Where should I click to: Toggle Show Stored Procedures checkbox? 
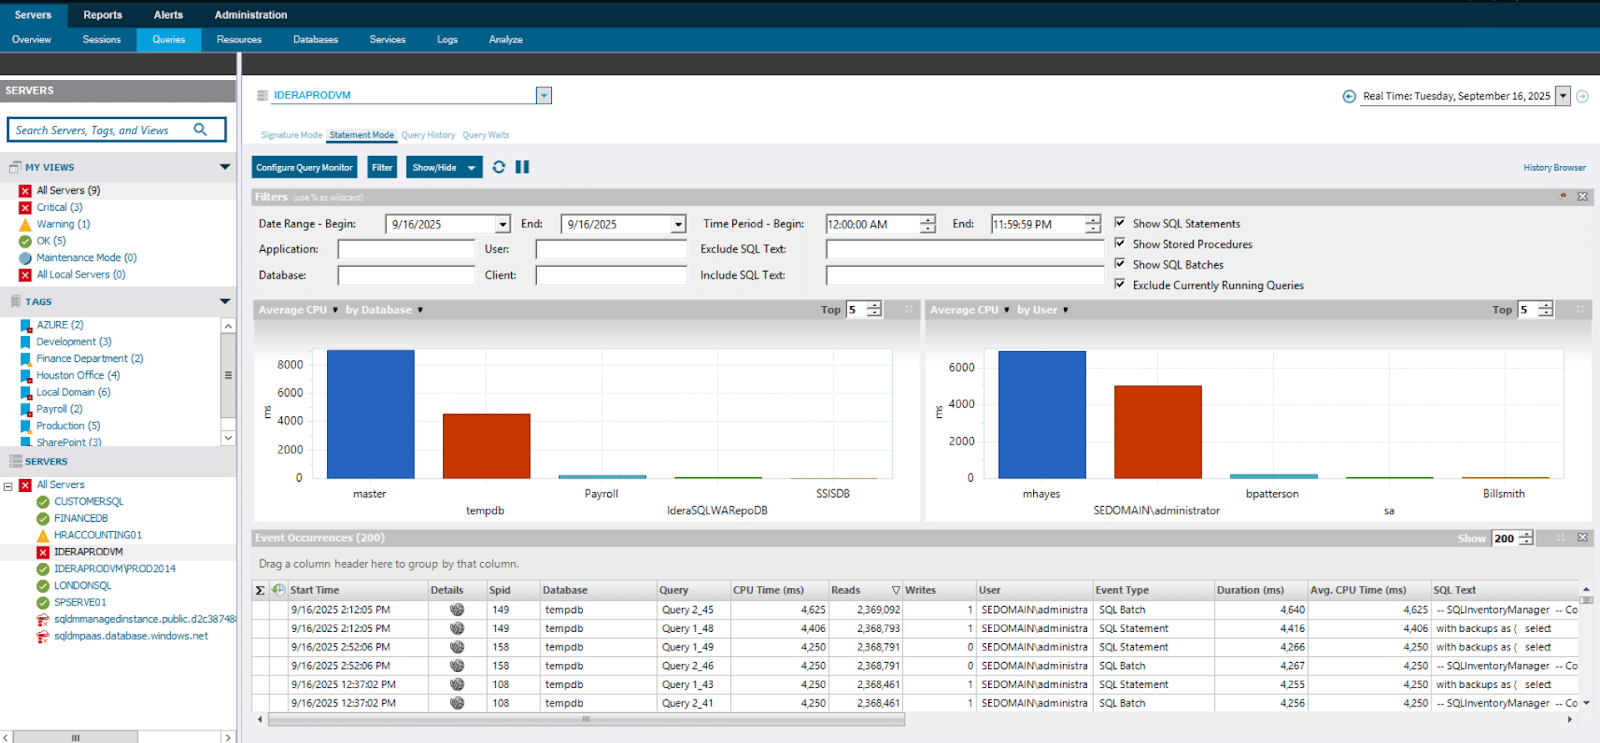[1120, 243]
